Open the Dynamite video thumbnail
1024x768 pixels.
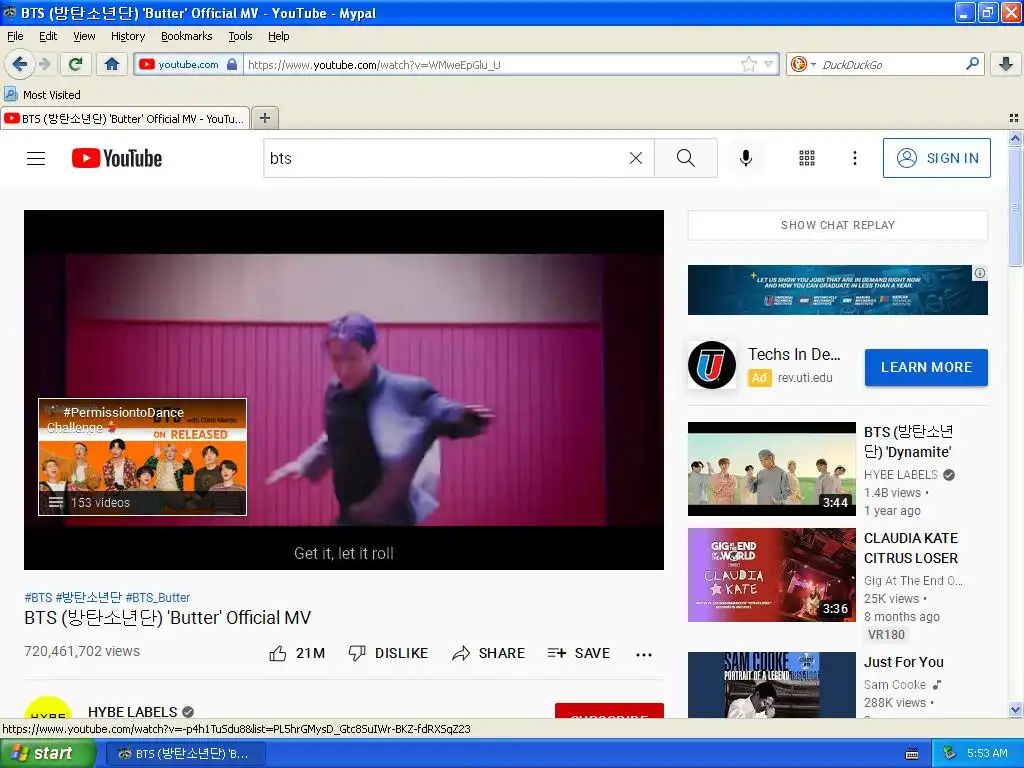(771, 469)
